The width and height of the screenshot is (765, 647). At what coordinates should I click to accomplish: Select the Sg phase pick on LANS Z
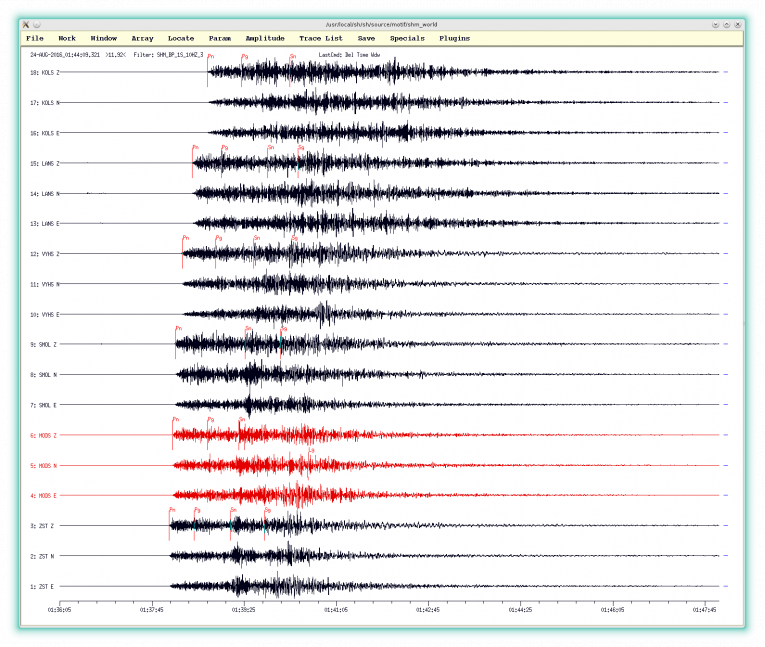coord(300,147)
